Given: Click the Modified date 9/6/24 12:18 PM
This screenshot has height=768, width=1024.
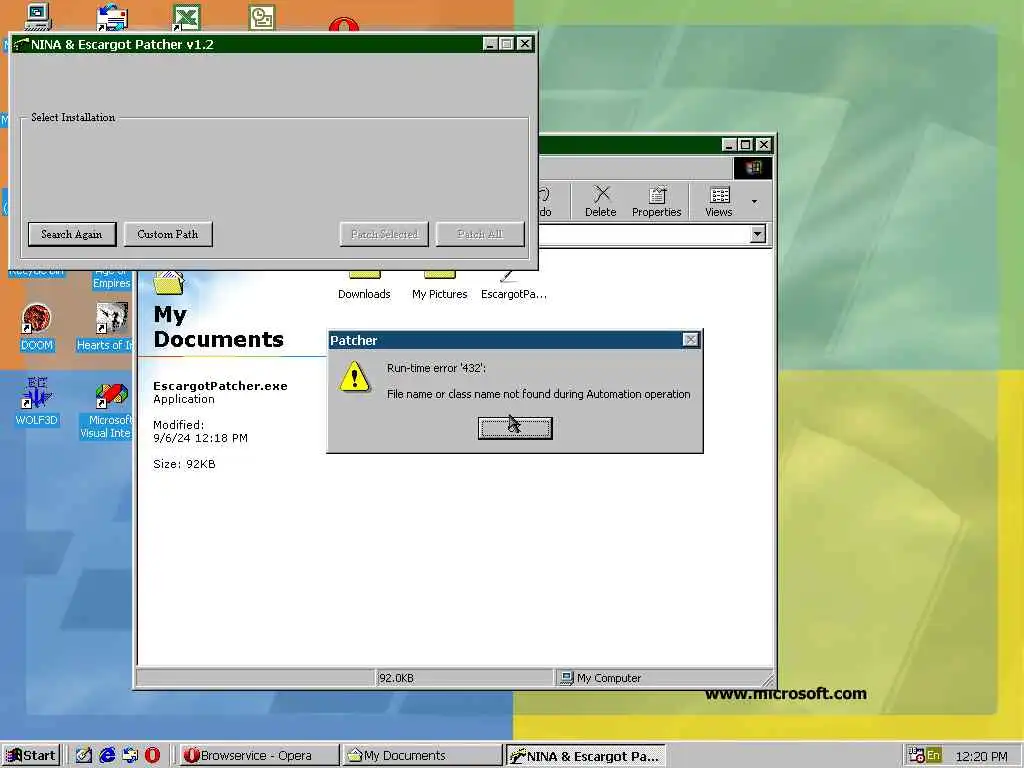Looking at the screenshot, I should tap(200, 438).
